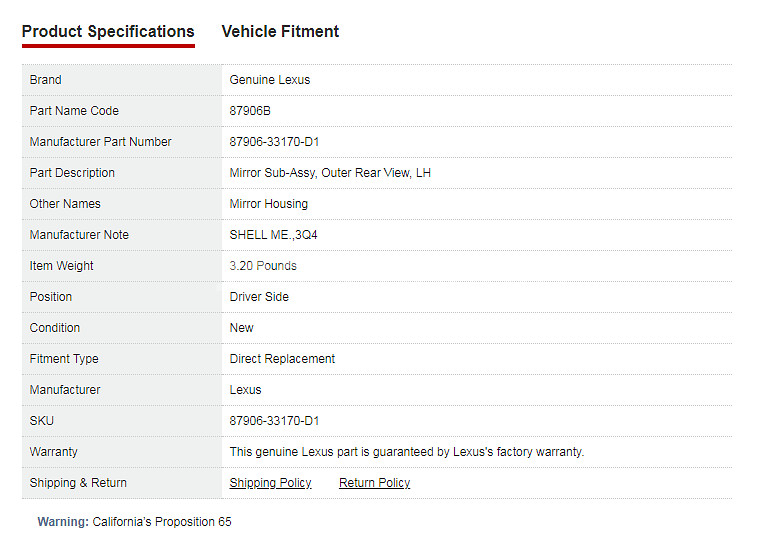Select the Product Specifications tab
The image size is (779, 550).
(108, 31)
